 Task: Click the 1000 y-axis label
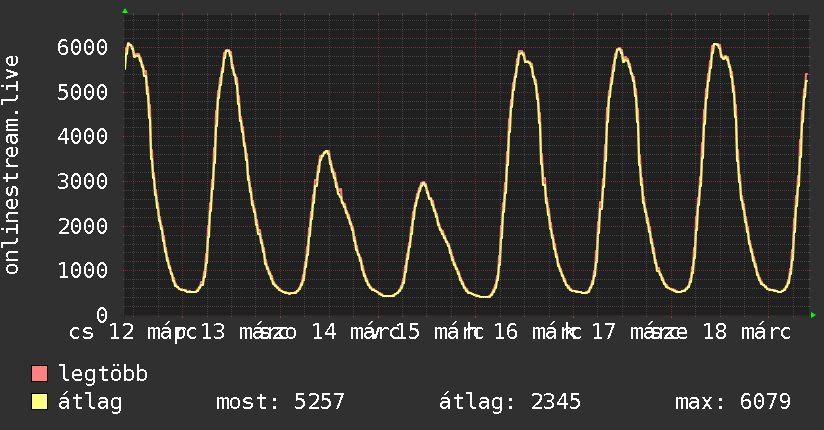(83, 270)
